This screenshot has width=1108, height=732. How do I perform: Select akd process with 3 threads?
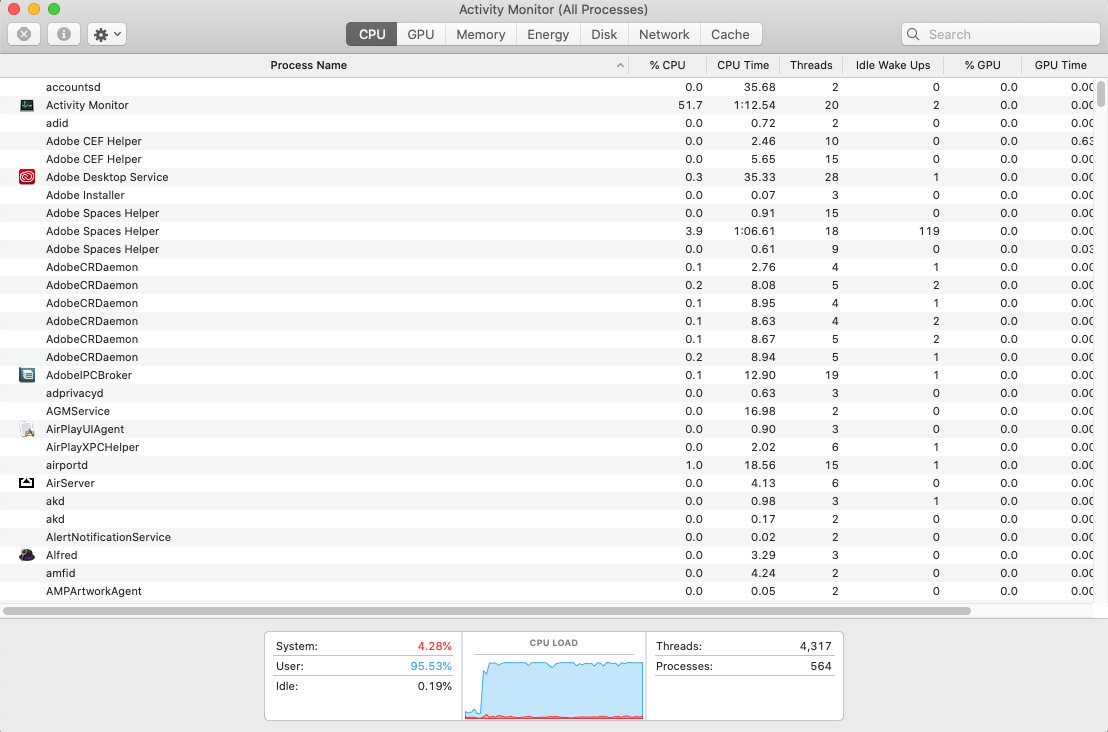pyautogui.click(x=548, y=502)
